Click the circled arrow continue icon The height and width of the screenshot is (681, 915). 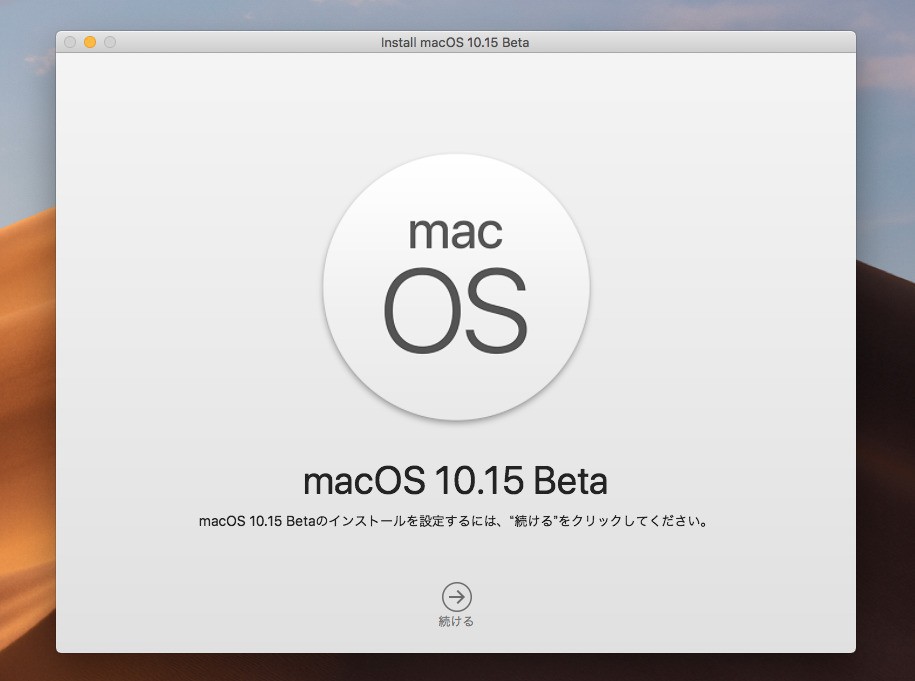tap(456, 596)
